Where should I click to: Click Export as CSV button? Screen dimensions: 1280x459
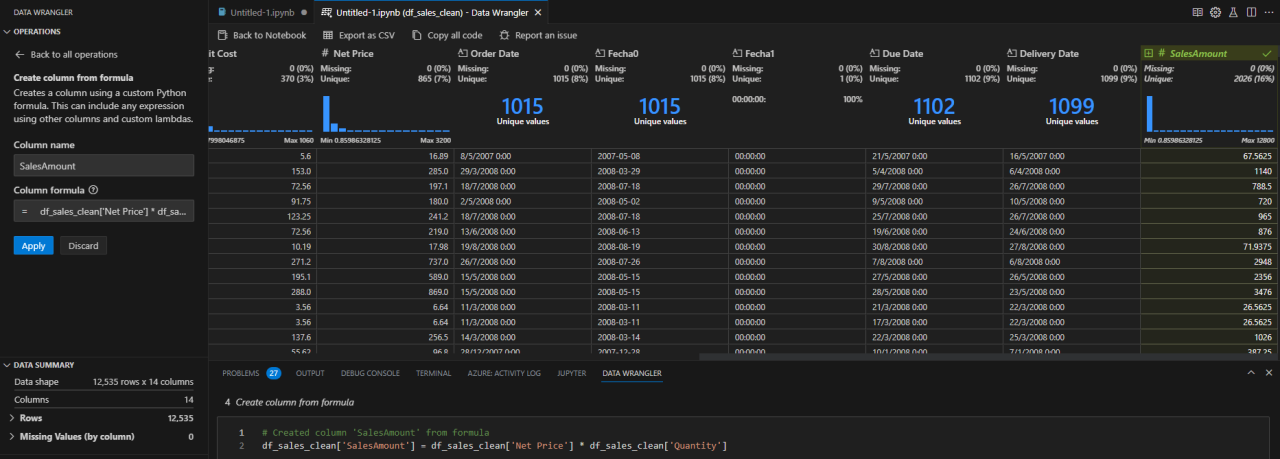(x=357, y=35)
